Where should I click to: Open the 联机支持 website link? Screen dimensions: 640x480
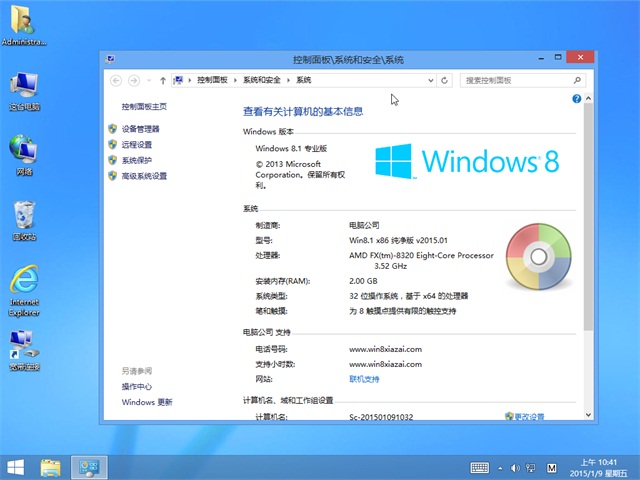[364, 379]
